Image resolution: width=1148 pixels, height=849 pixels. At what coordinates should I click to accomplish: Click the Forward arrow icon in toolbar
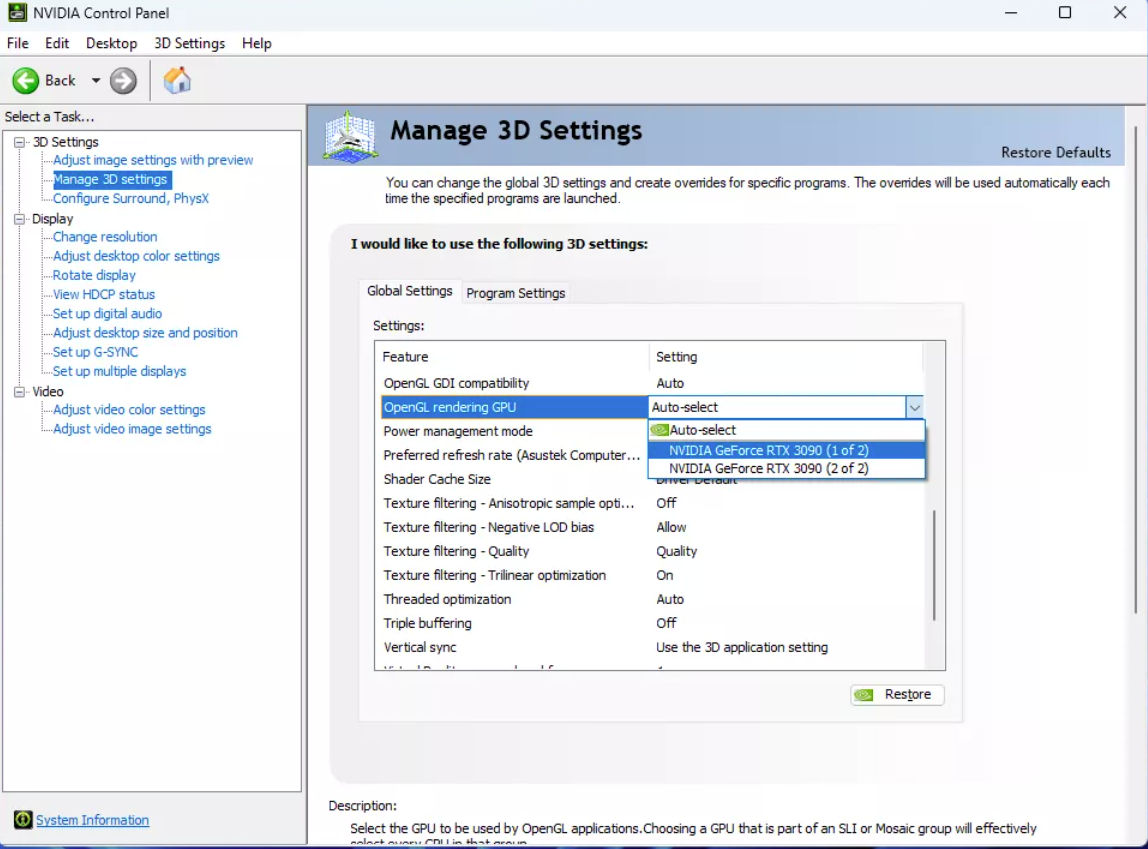coord(123,81)
